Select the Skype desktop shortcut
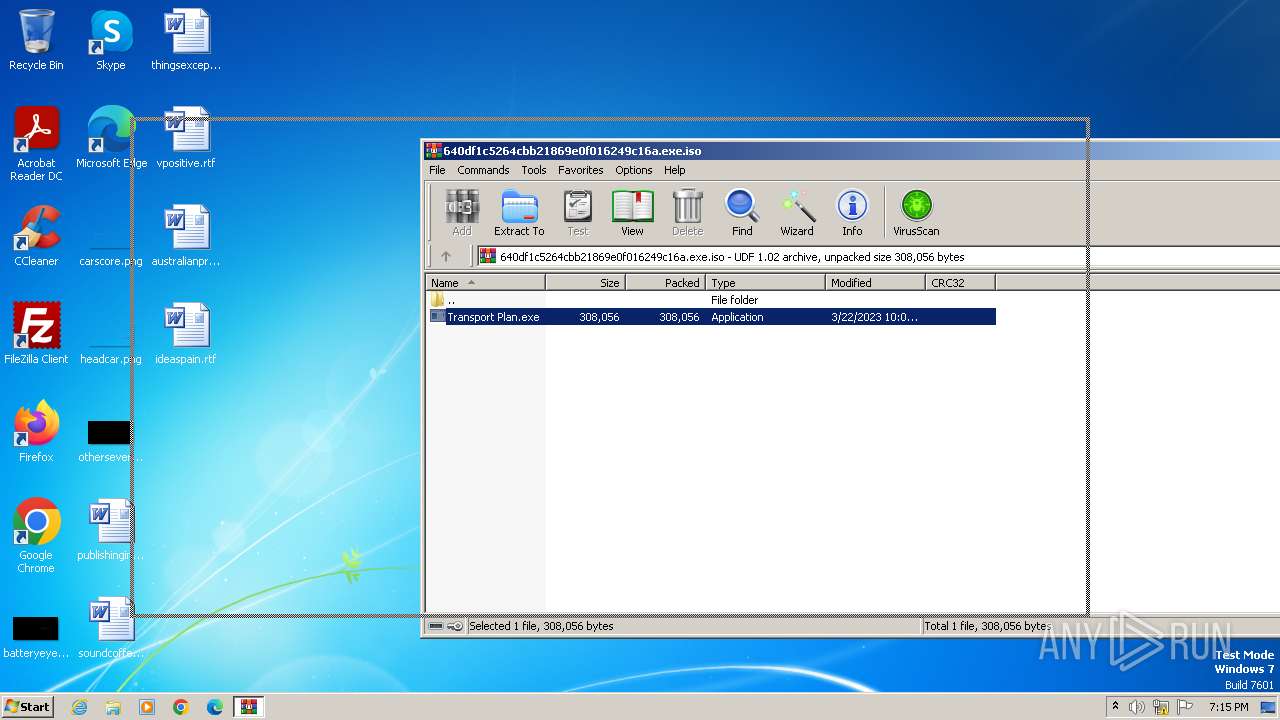 (x=110, y=40)
